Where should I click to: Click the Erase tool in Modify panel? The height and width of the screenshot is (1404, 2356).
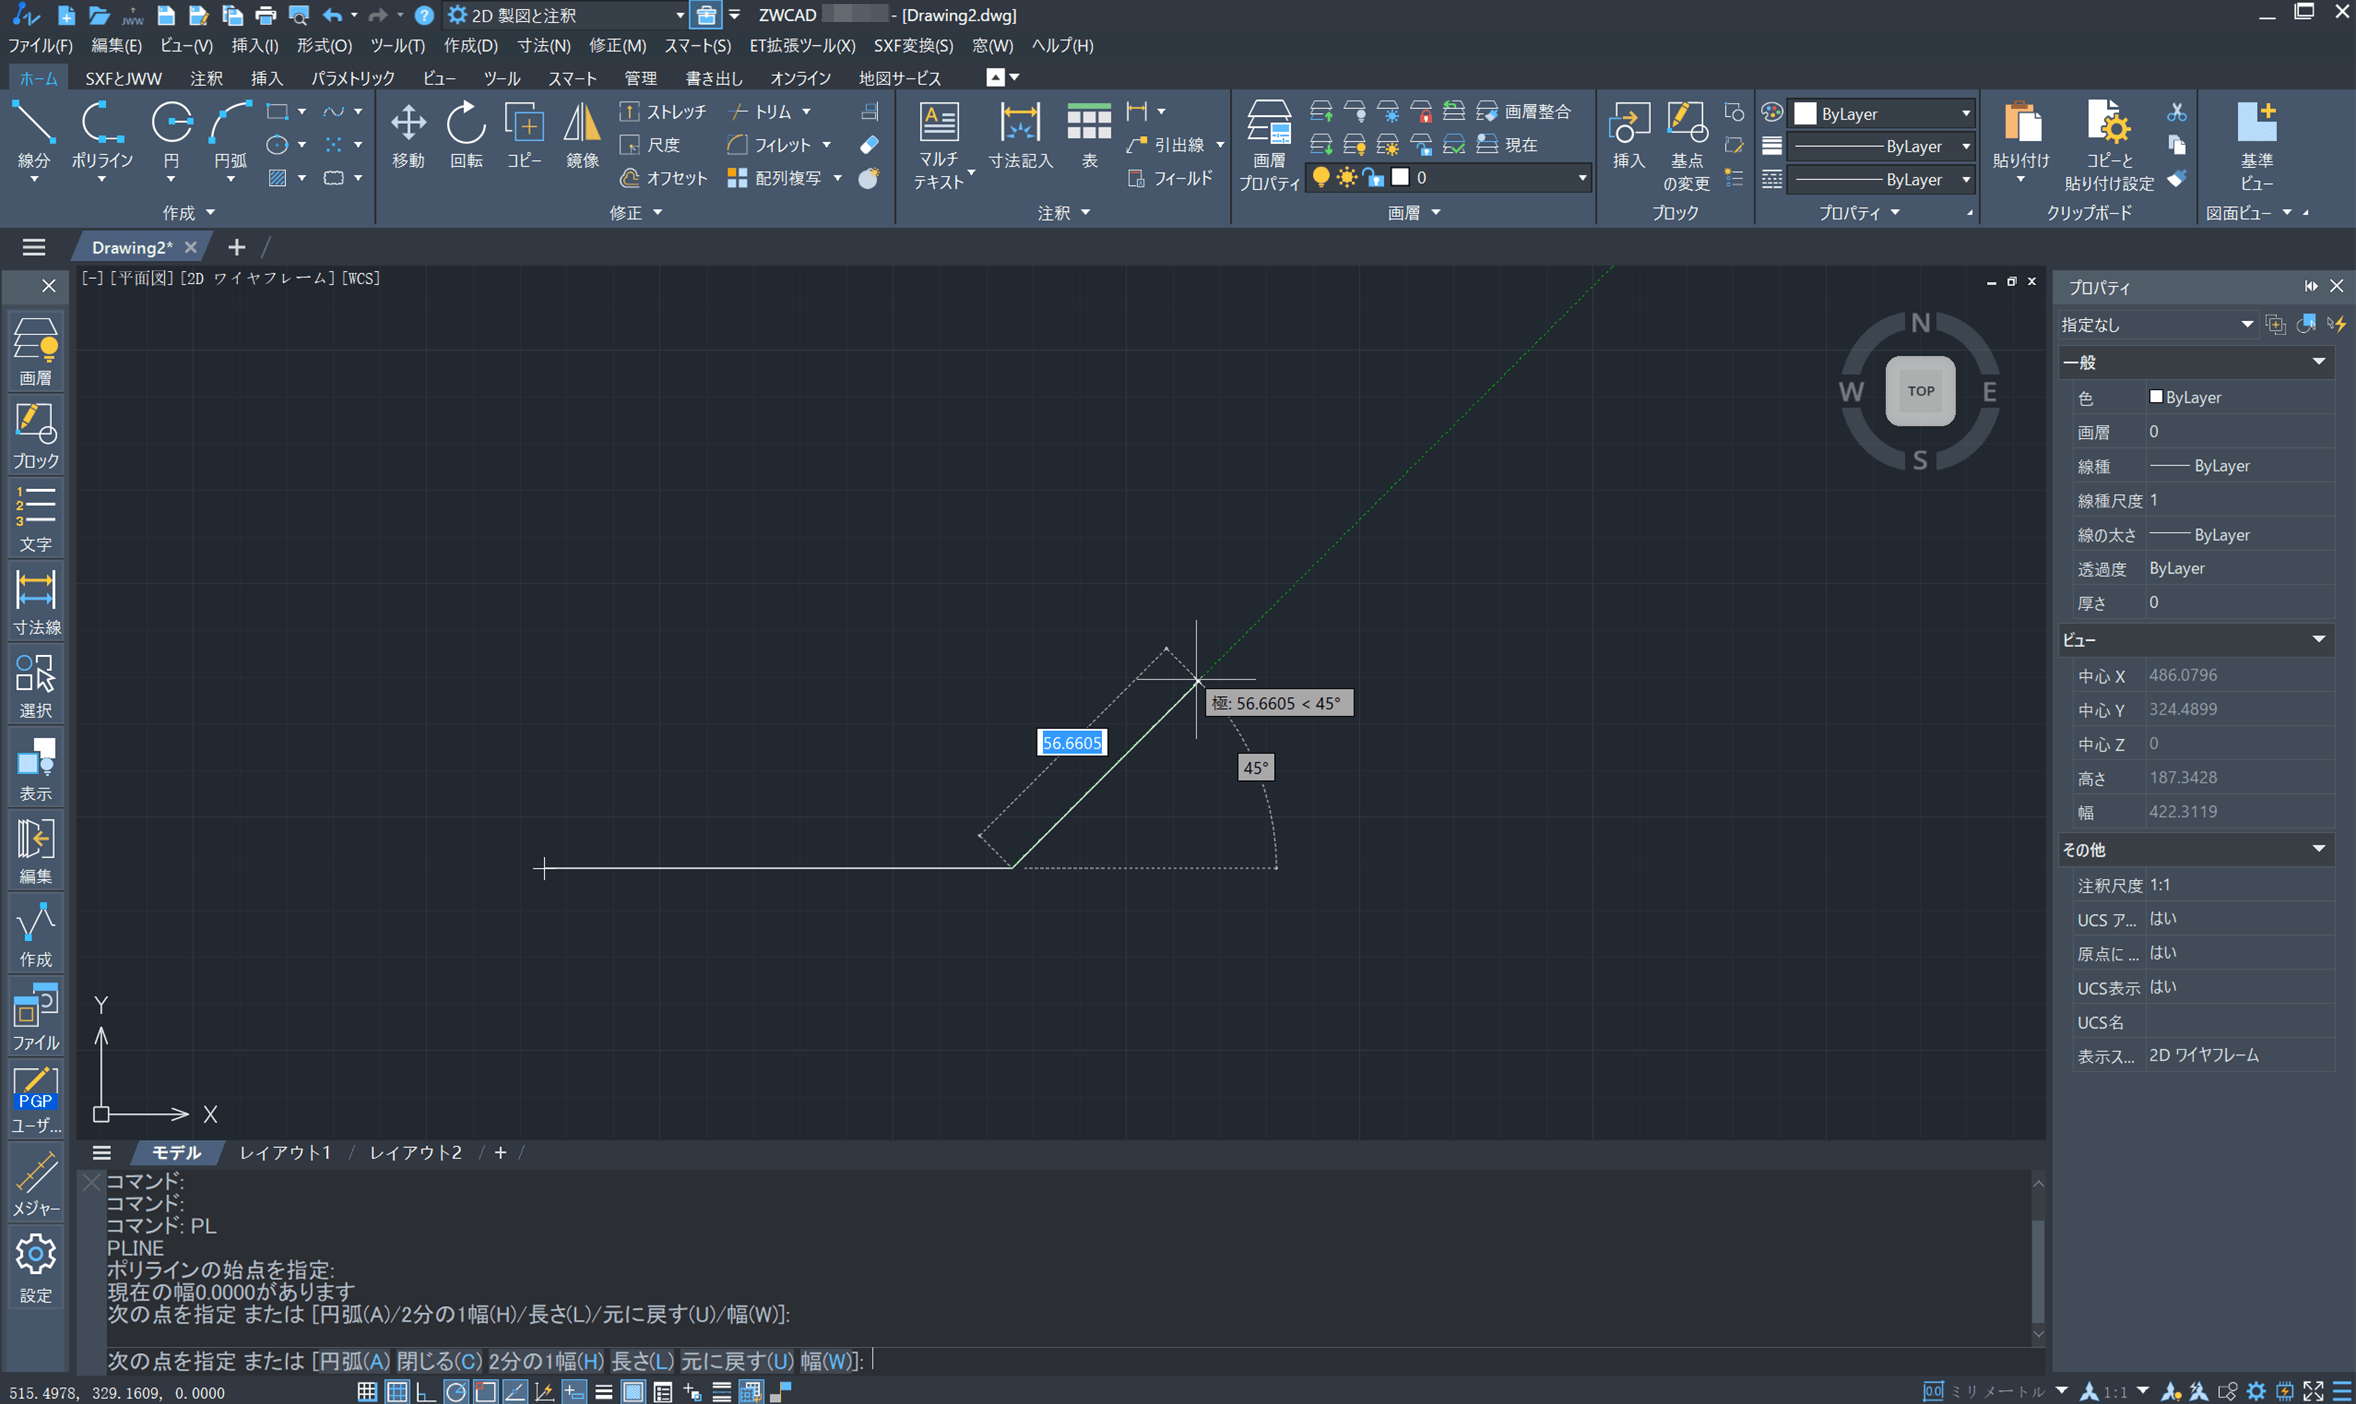point(869,145)
